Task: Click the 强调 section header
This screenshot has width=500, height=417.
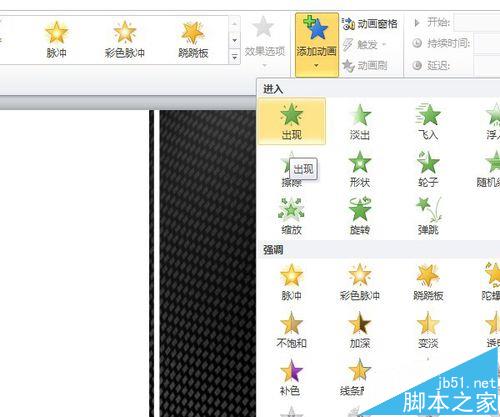Action: tap(273, 250)
